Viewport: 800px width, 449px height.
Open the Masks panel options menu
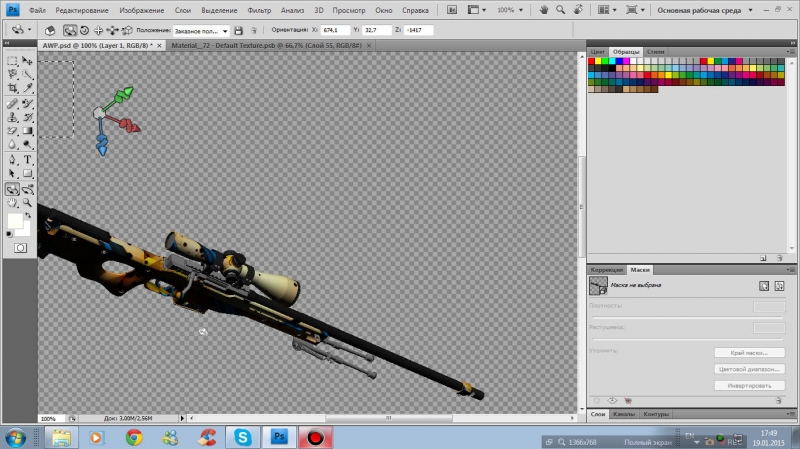coord(790,269)
